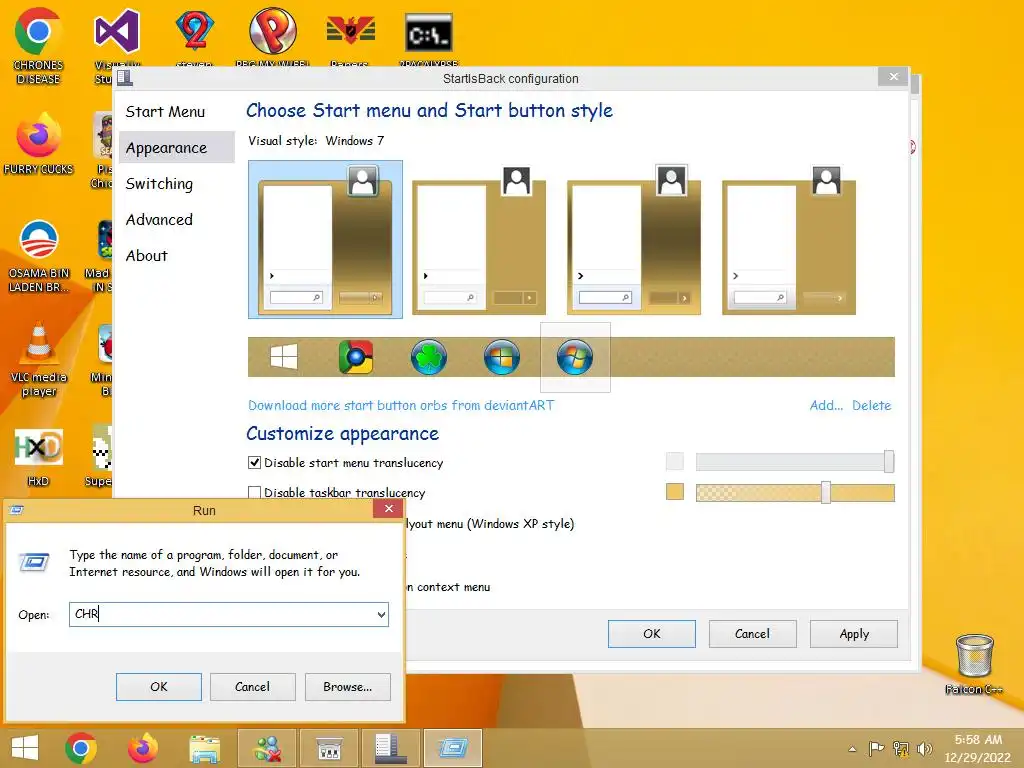Open deviantART start orbs download link
Image resolution: width=1024 pixels, height=768 pixels.
point(401,405)
